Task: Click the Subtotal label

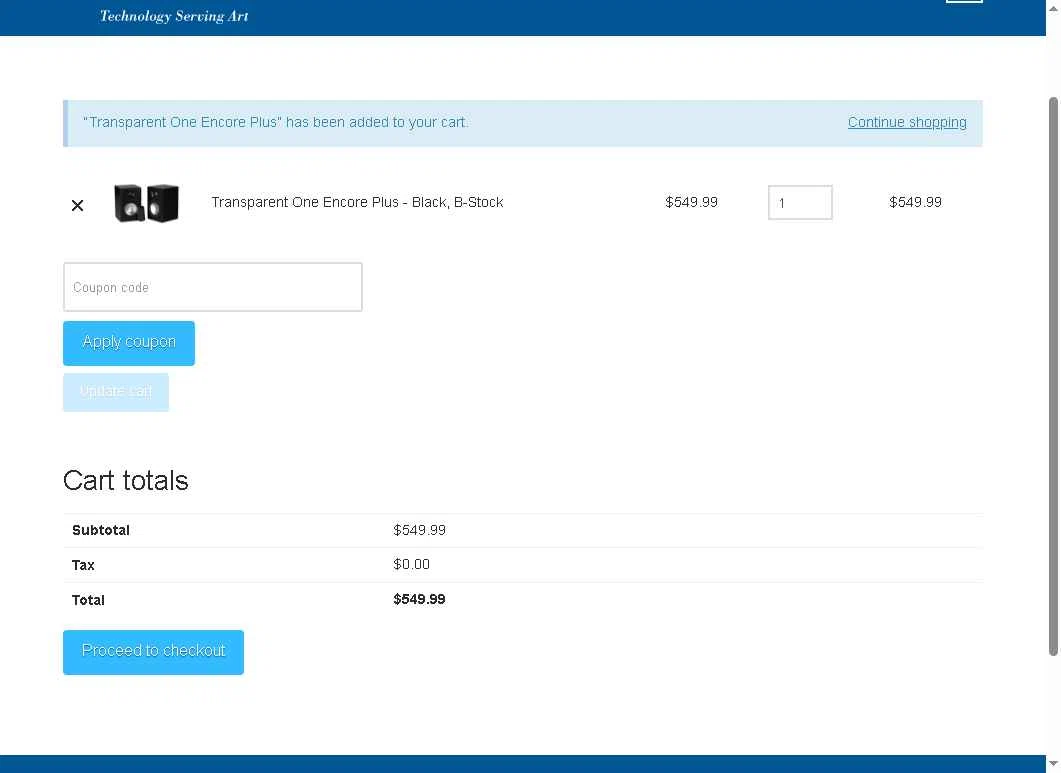Action: click(x=101, y=530)
